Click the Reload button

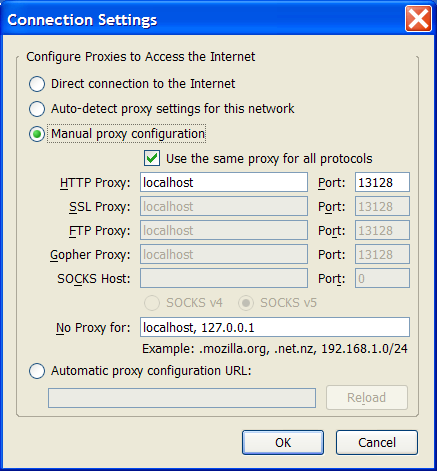coord(367,398)
